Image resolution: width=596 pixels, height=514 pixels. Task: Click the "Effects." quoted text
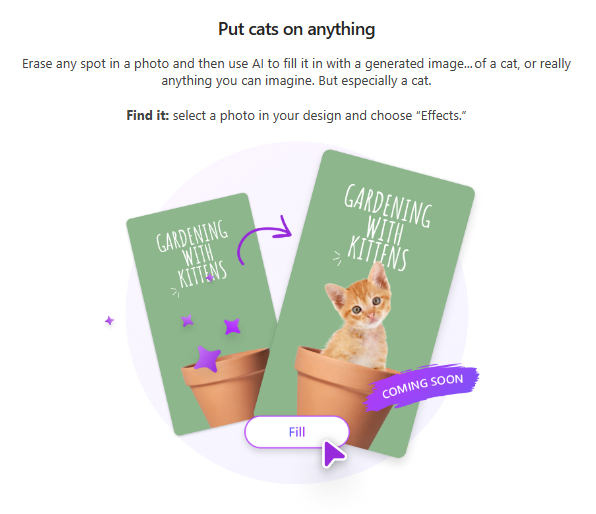click(443, 115)
